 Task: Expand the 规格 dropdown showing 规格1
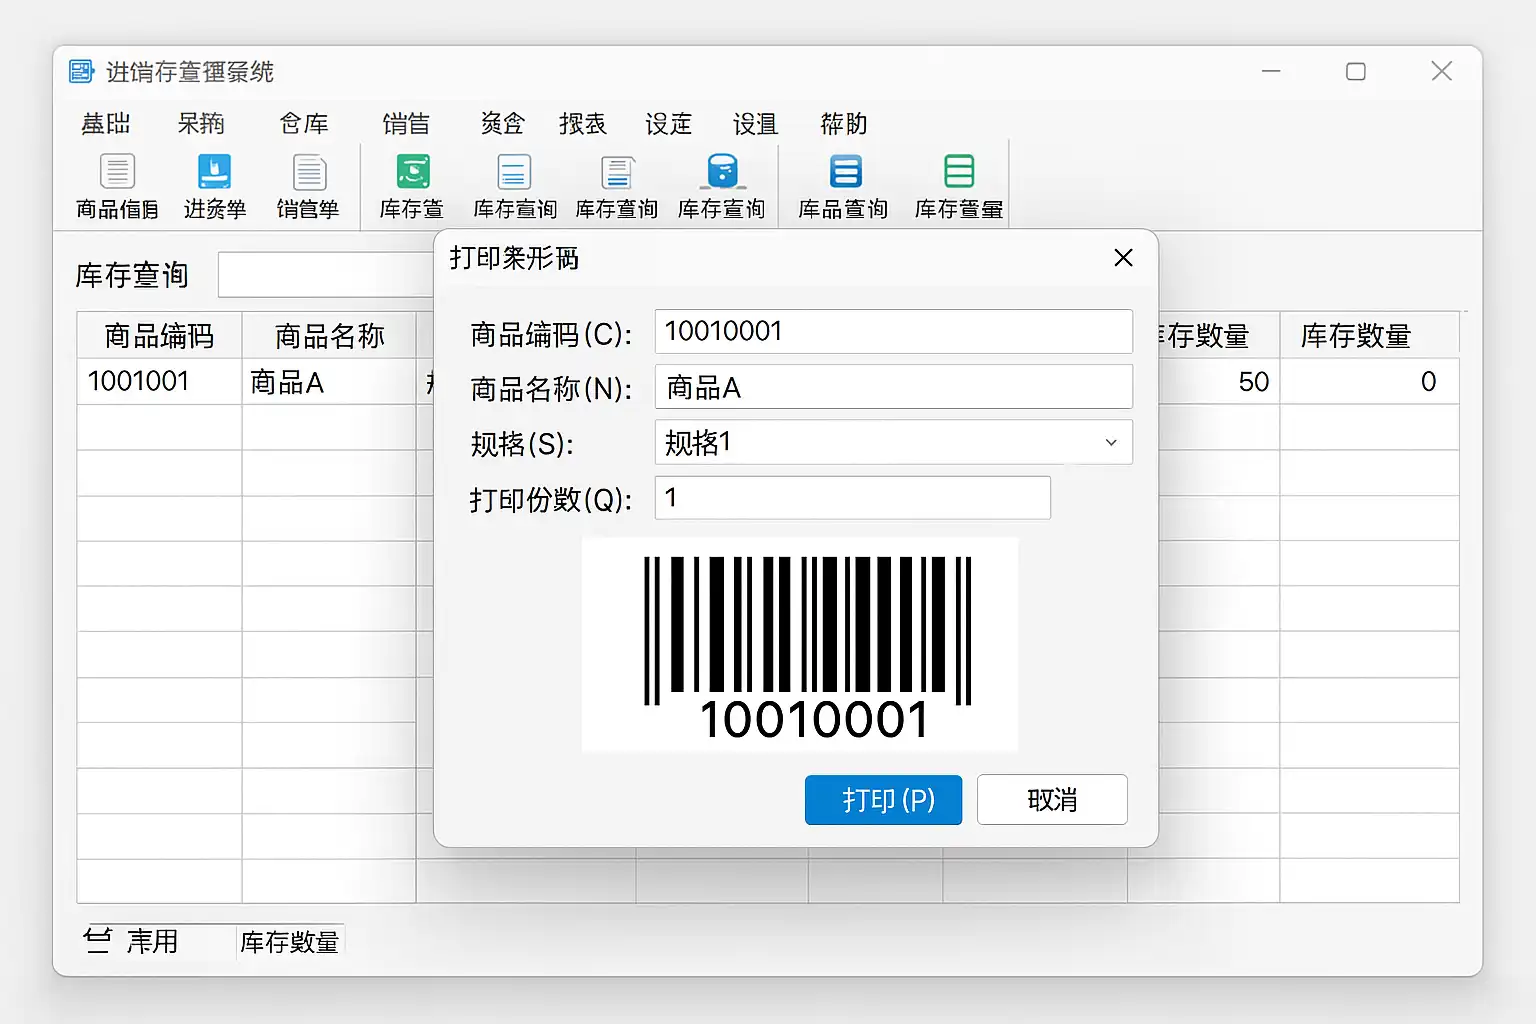[x=1110, y=443]
